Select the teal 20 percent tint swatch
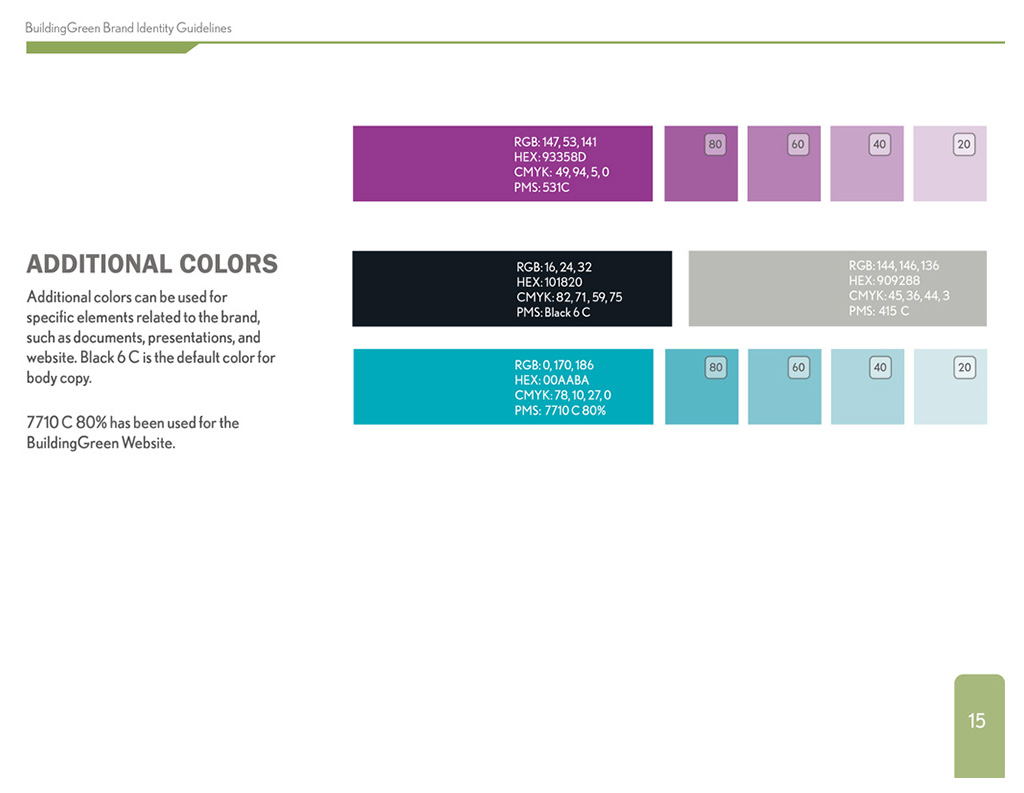This screenshot has height=793, width=1024. coord(950,387)
